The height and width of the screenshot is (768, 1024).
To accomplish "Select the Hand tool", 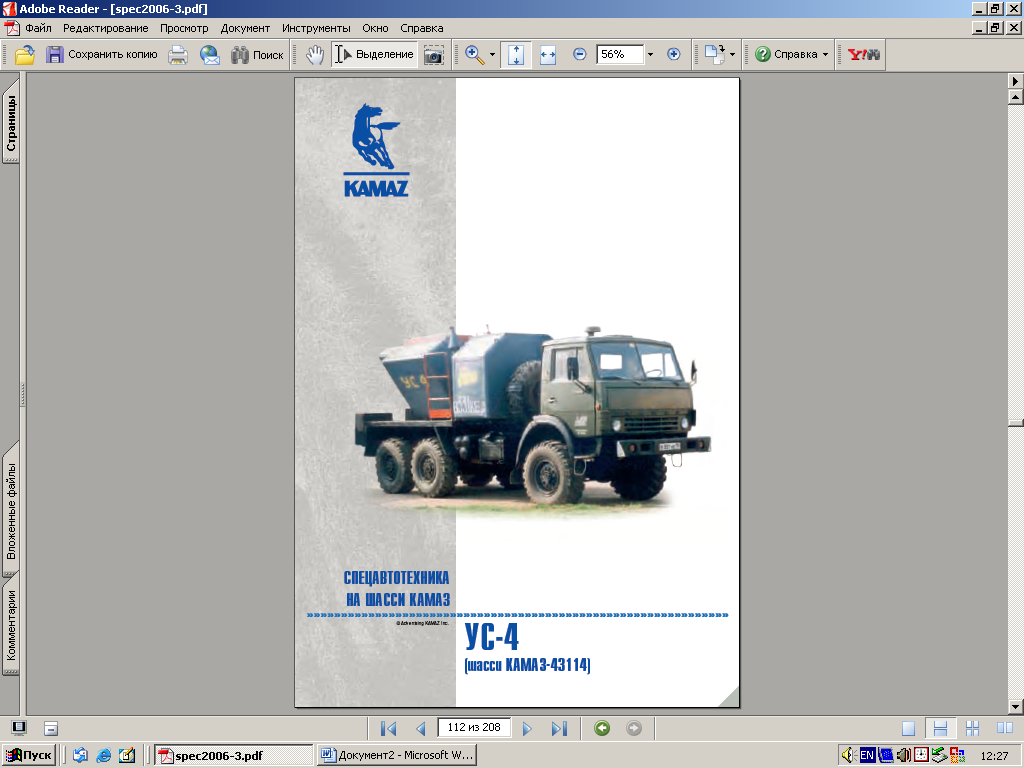I will pos(315,55).
